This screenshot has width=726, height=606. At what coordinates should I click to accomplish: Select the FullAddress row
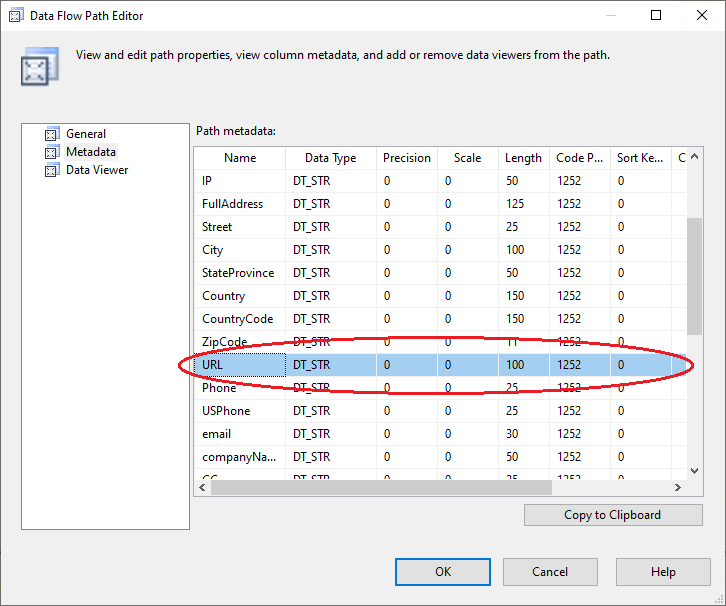point(233,204)
